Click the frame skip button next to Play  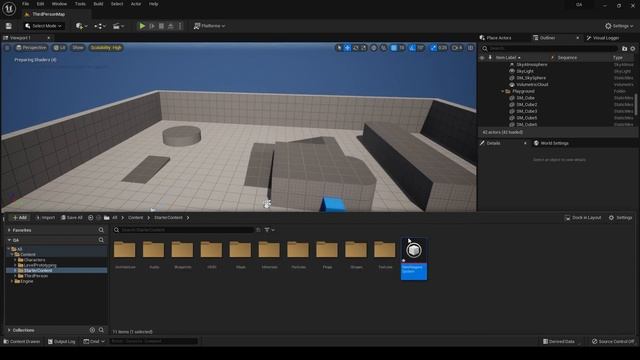coord(152,26)
